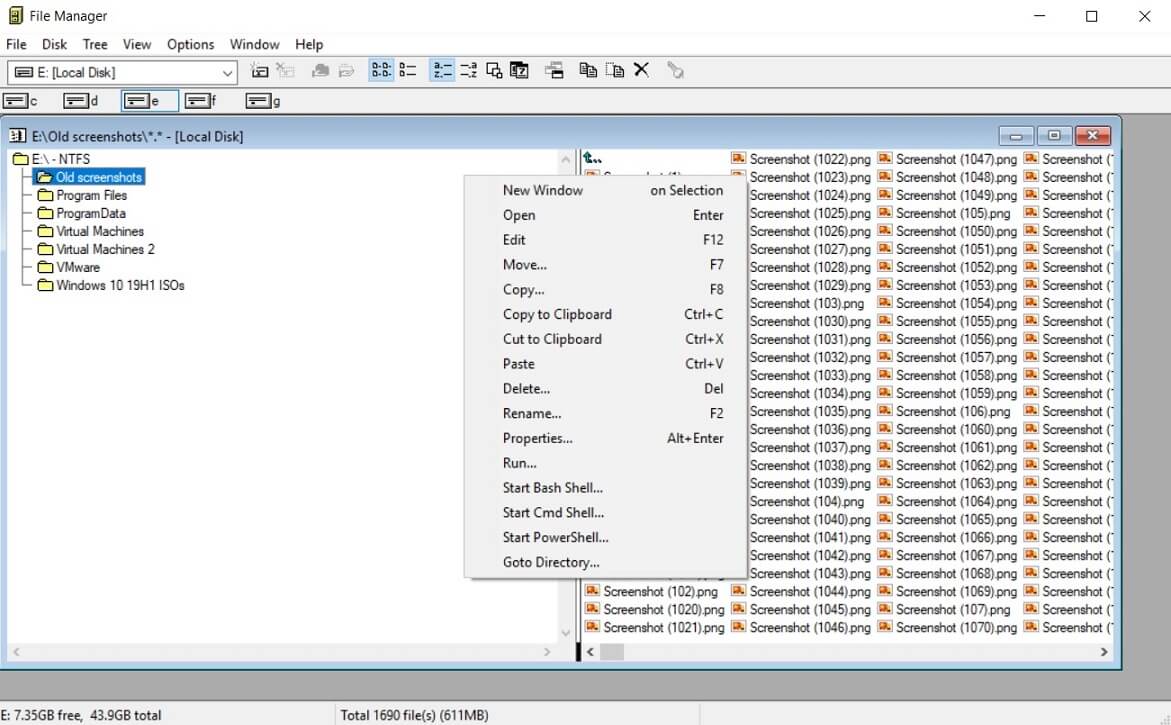The height and width of the screenshot is (725, 1171).
Task: Click the Connect Network Drive toolbar icon
Action: [259, 71]
